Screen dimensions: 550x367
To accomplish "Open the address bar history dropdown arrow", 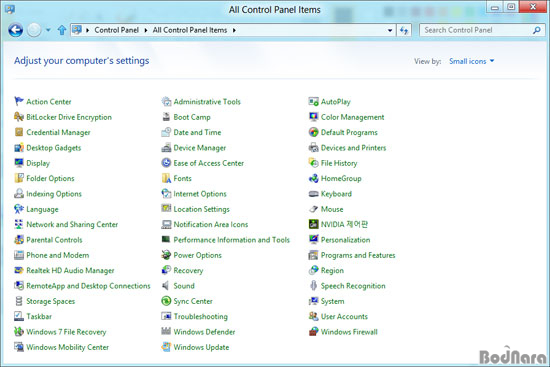I will tap(390, 31).
